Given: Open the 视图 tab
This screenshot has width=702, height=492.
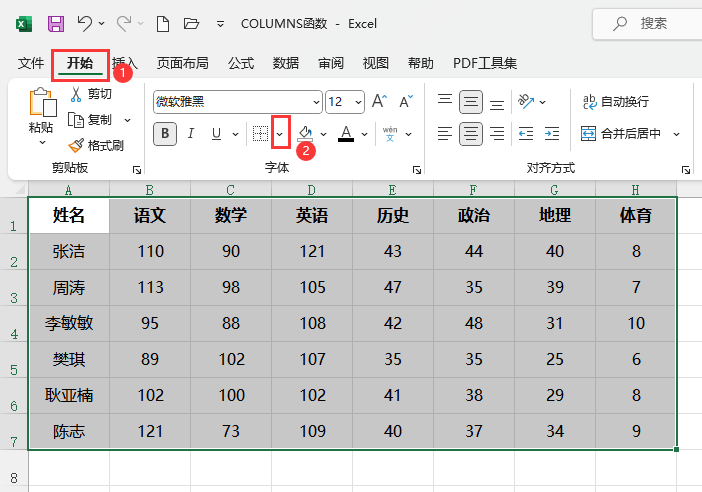Looking at the screenshot, I should click(x=376, y=63).
